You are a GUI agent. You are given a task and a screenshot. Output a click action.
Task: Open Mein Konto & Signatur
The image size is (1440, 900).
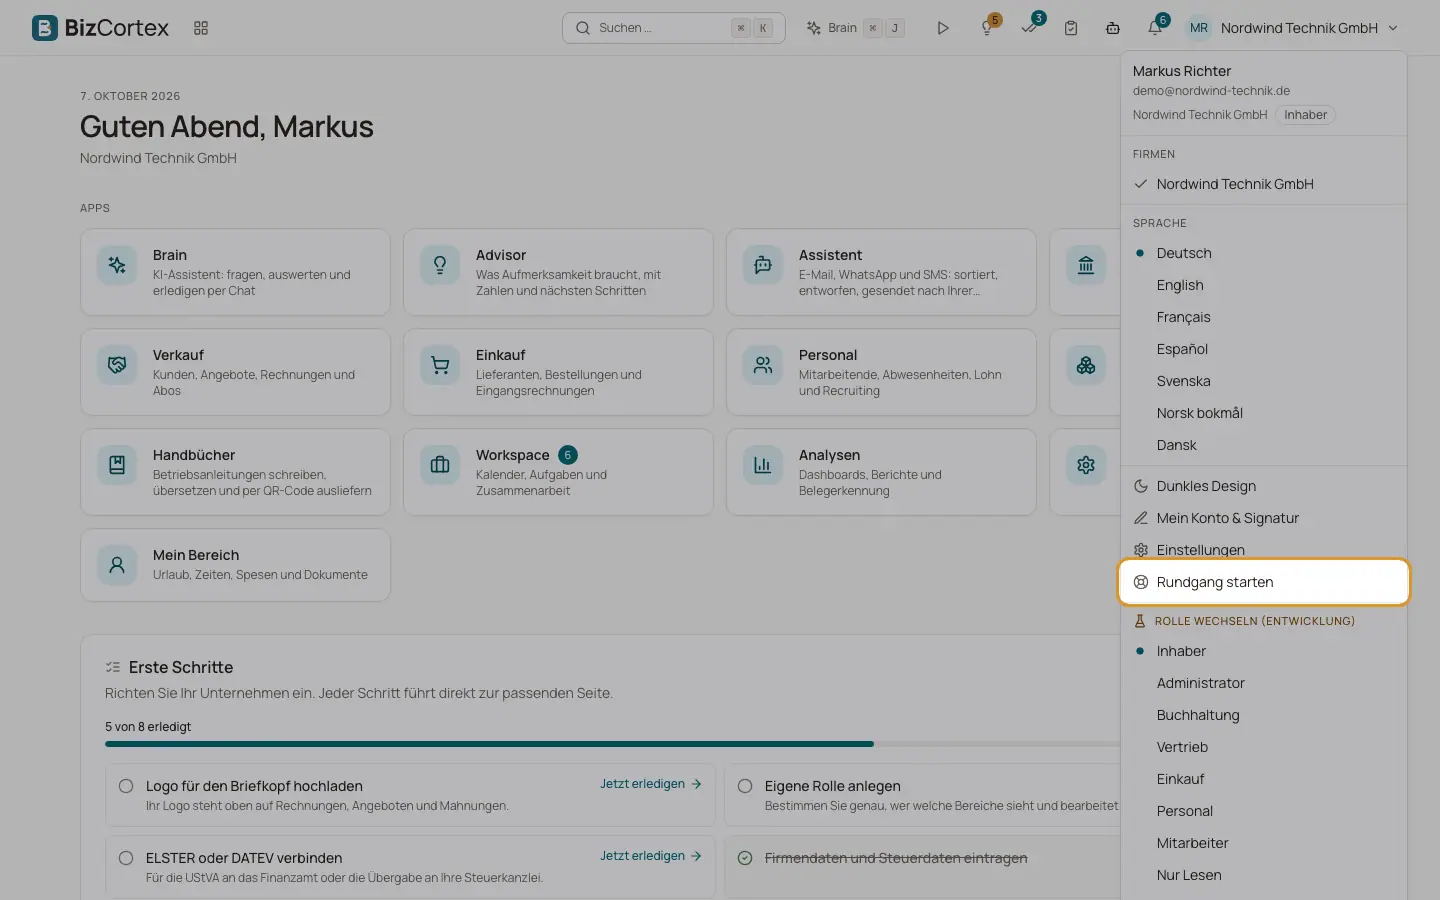pyautogui.click(x=1264, y=518)
